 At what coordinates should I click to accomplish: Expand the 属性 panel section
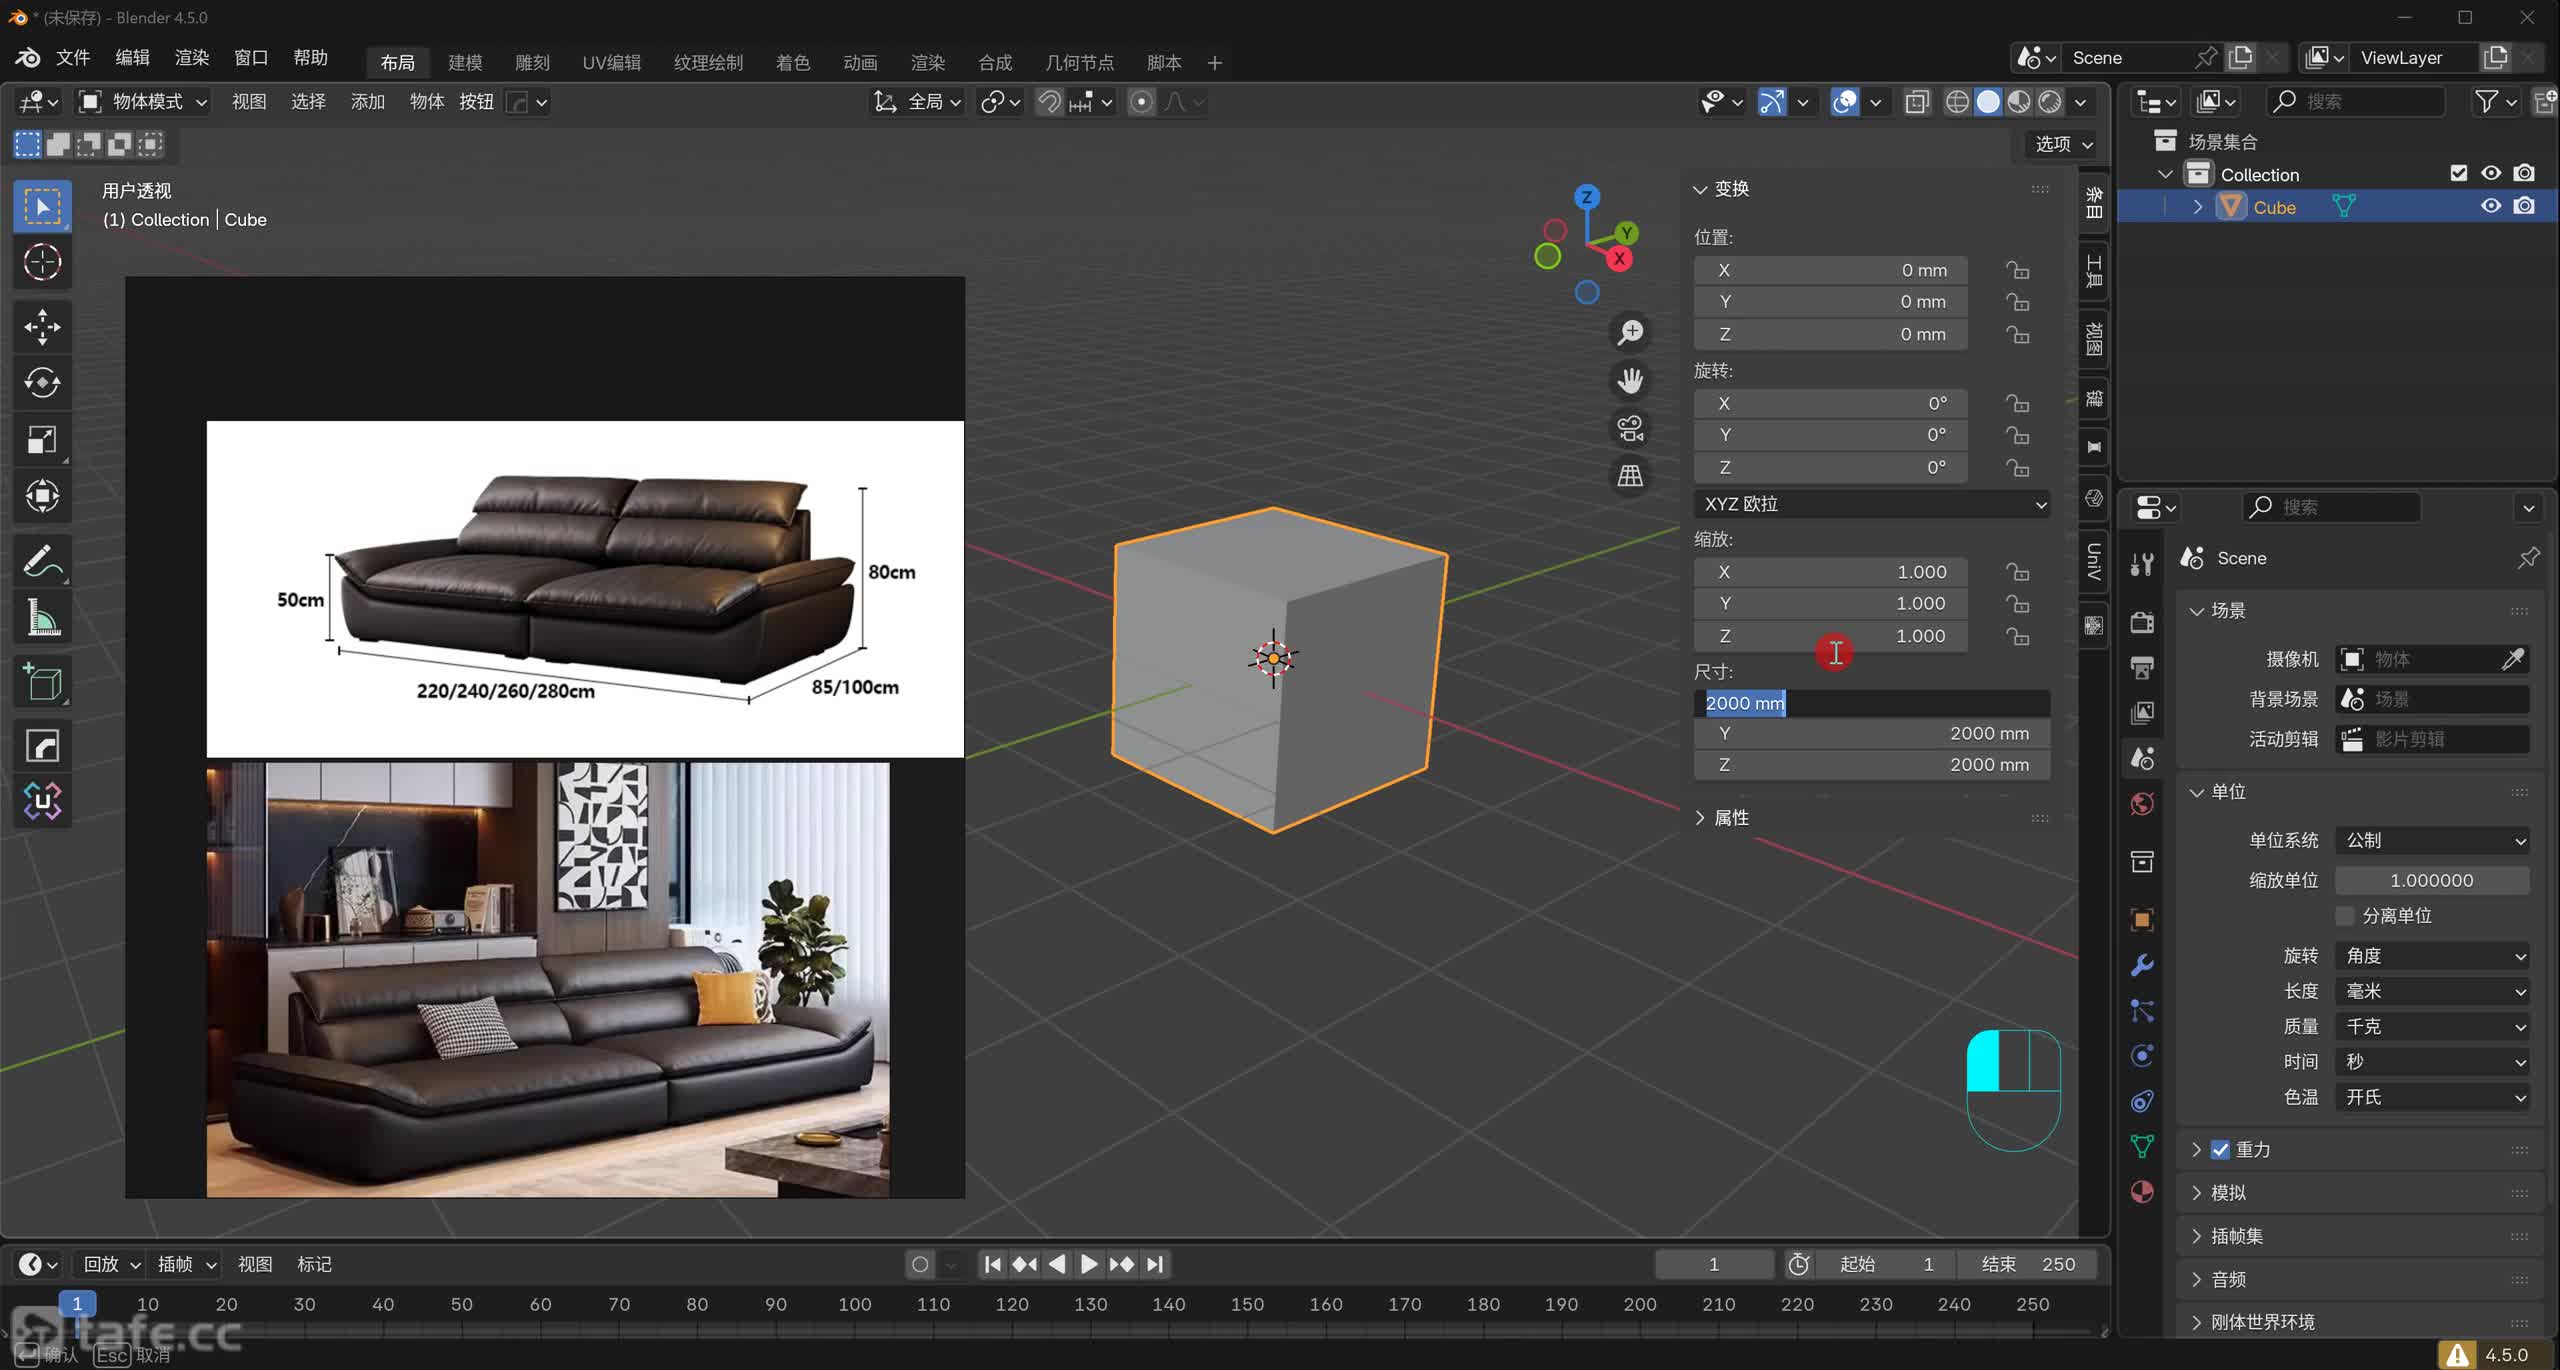tap(1731, 818)
